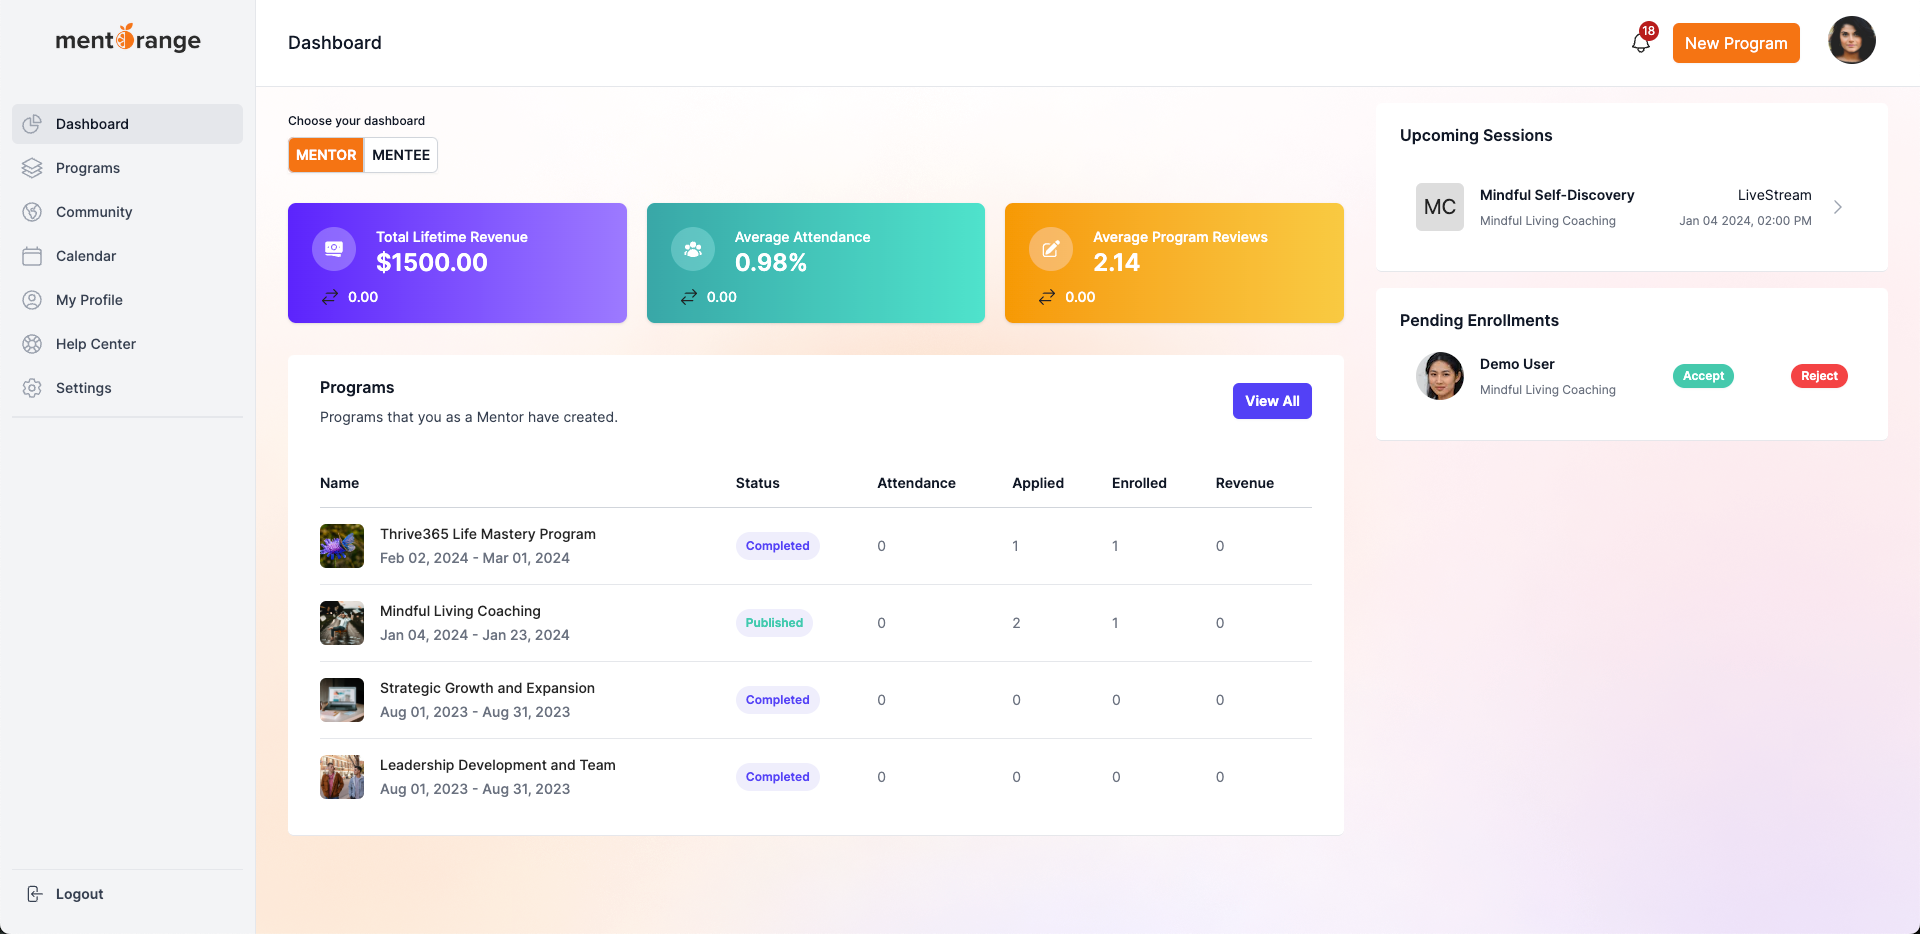Reject Demo User's enrollment
Viewport: 1920px width, 934px height.
[x=1819, y=376]
